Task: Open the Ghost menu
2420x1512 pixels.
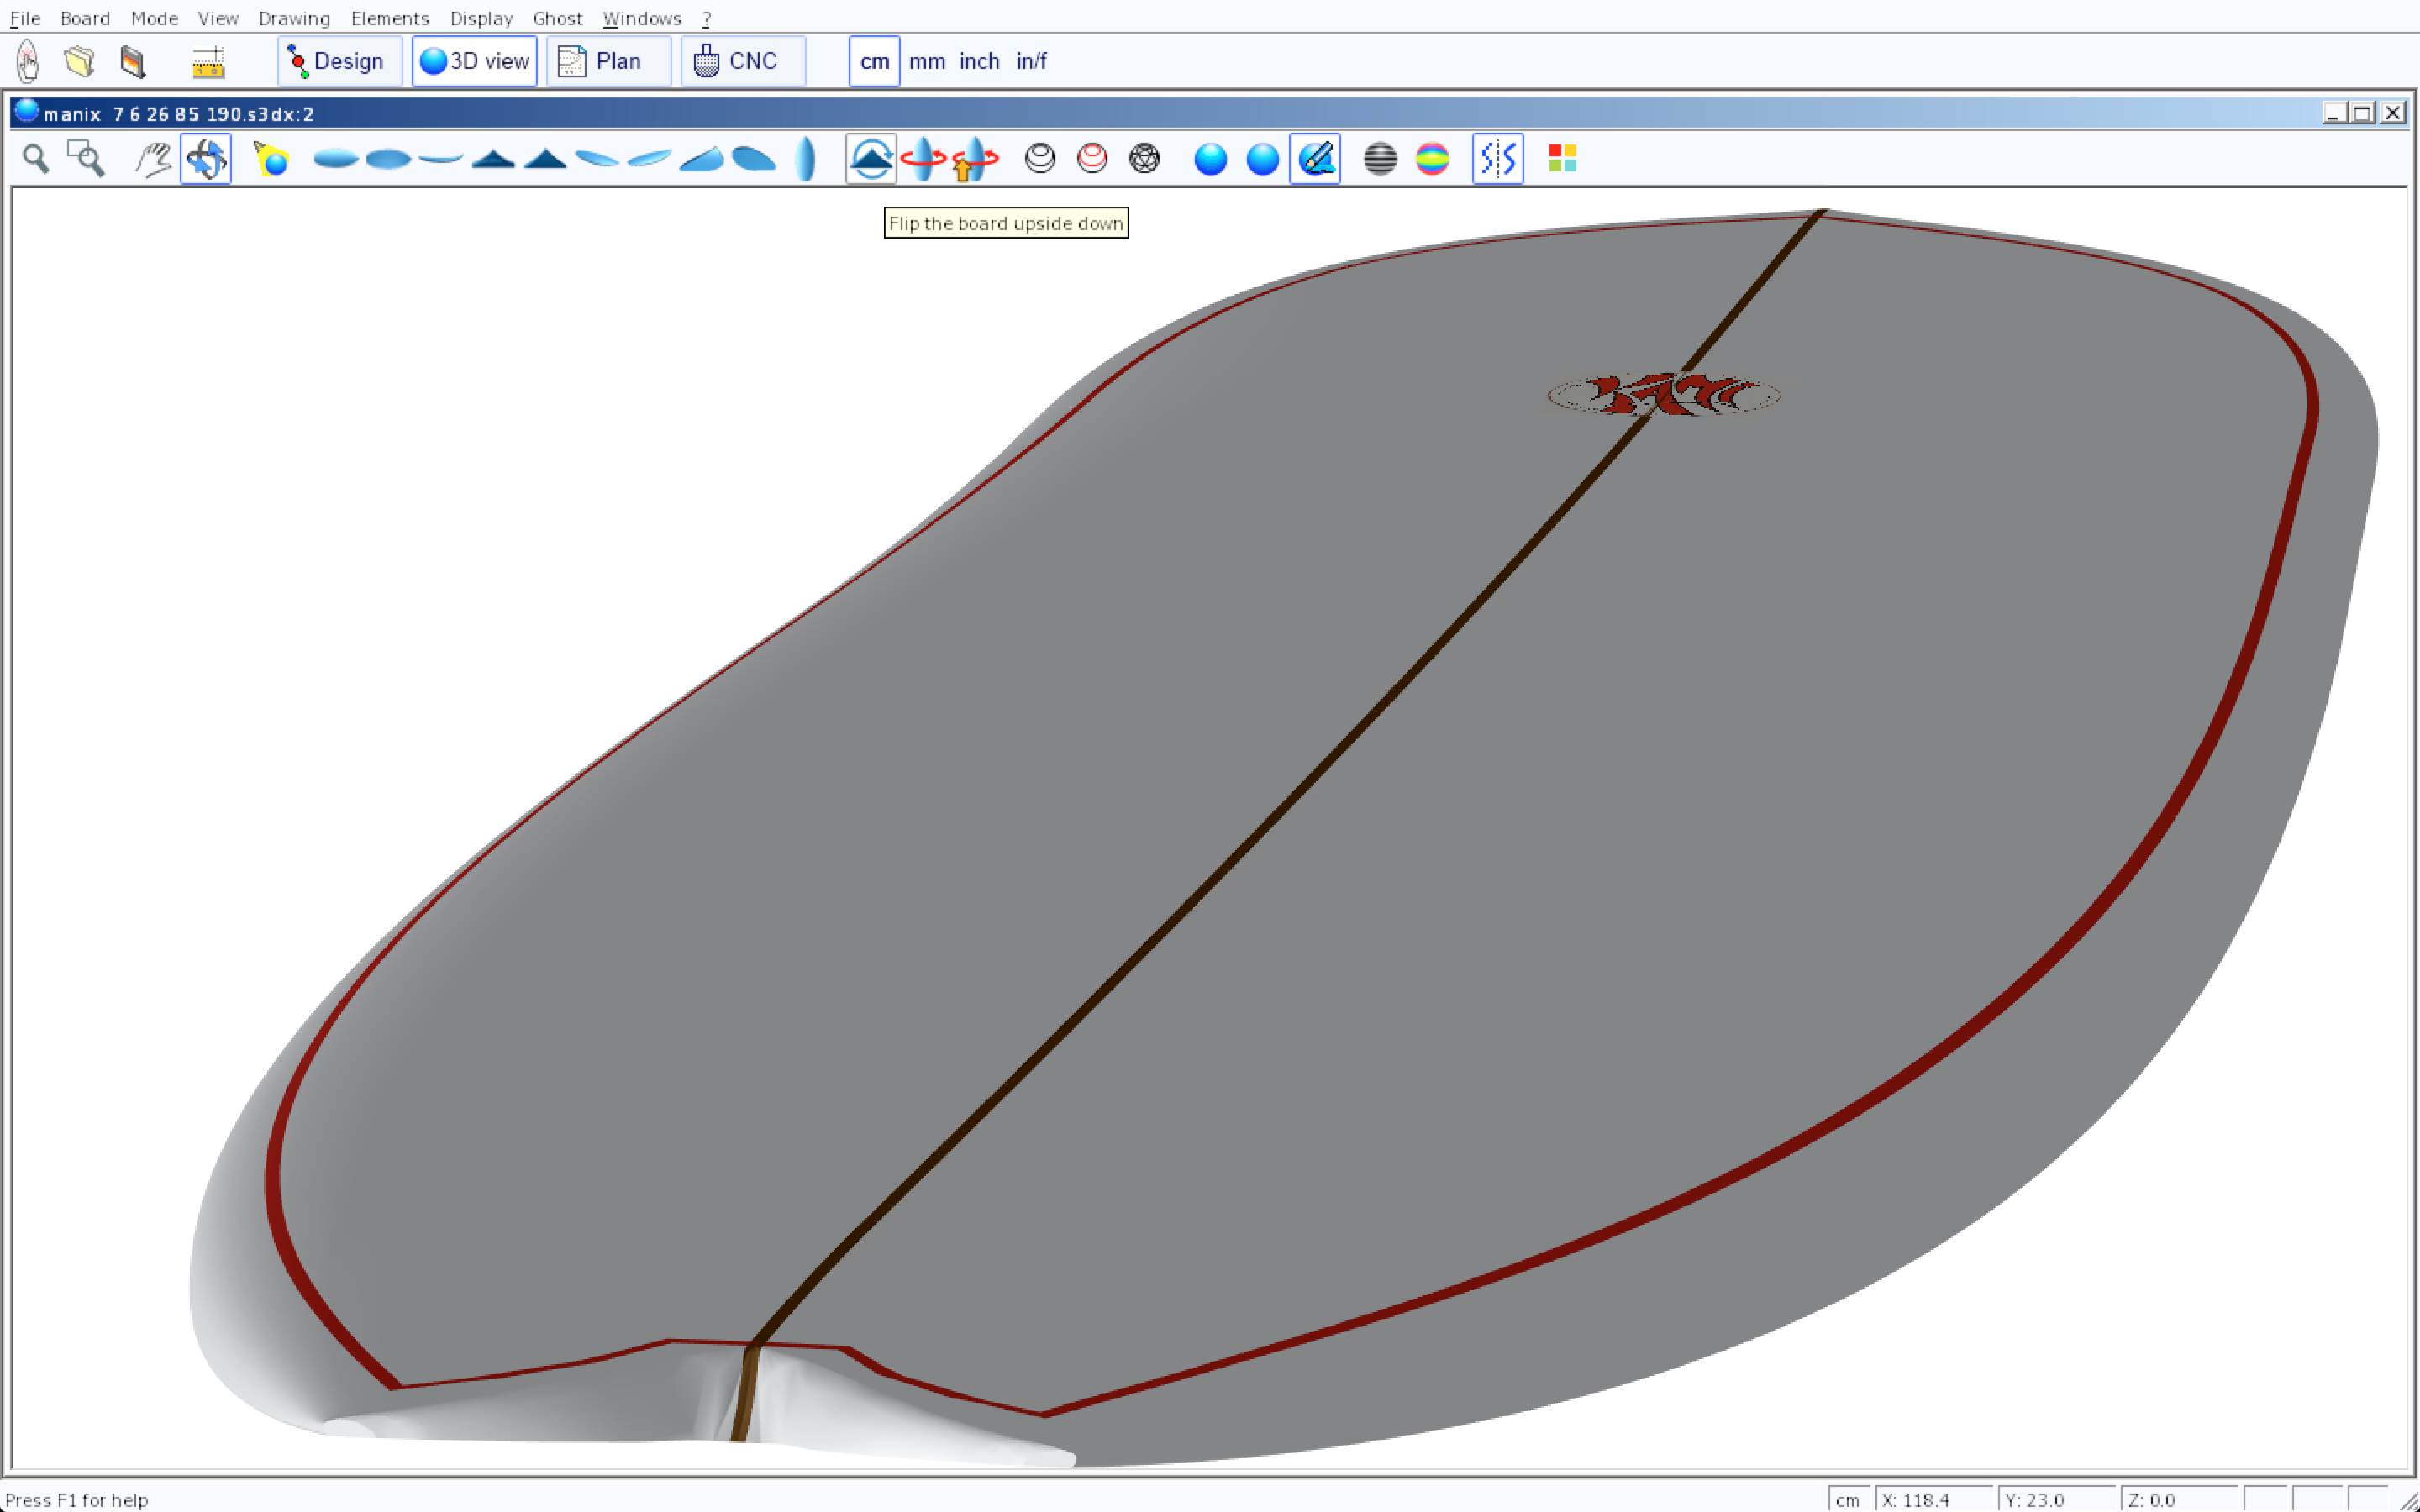Action: [557, 18]
